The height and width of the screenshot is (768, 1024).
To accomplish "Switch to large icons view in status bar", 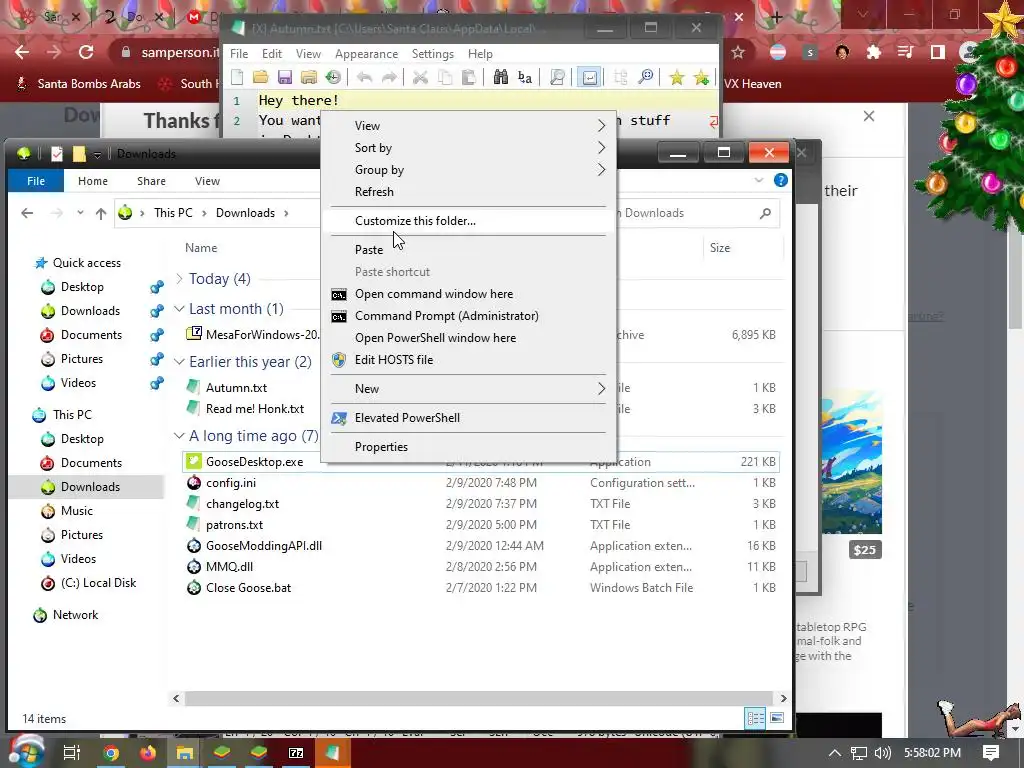I will pyautogui.click(x=776, y=718).
